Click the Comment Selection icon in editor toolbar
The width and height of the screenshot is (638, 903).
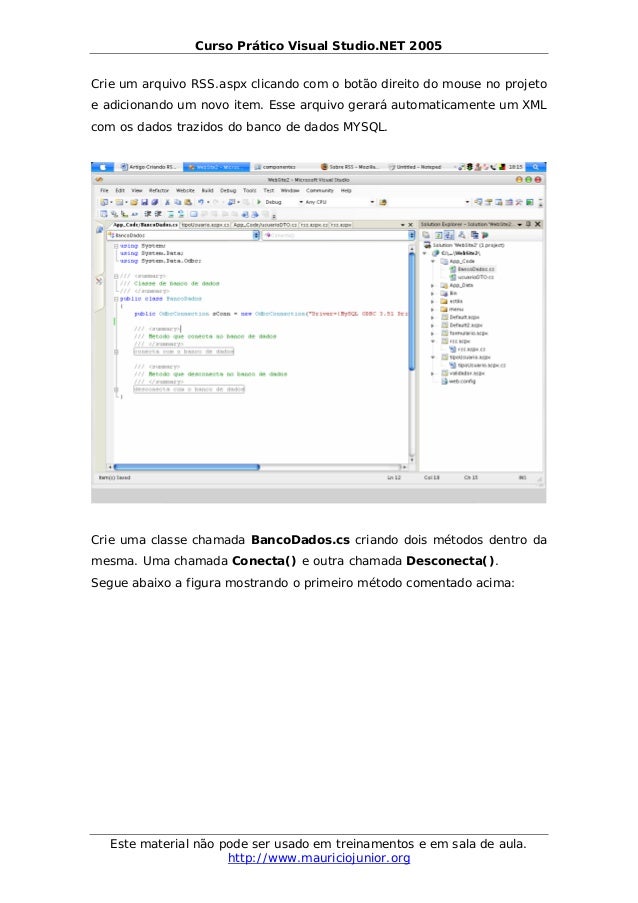pyautogui.click(x=171, y=214)
